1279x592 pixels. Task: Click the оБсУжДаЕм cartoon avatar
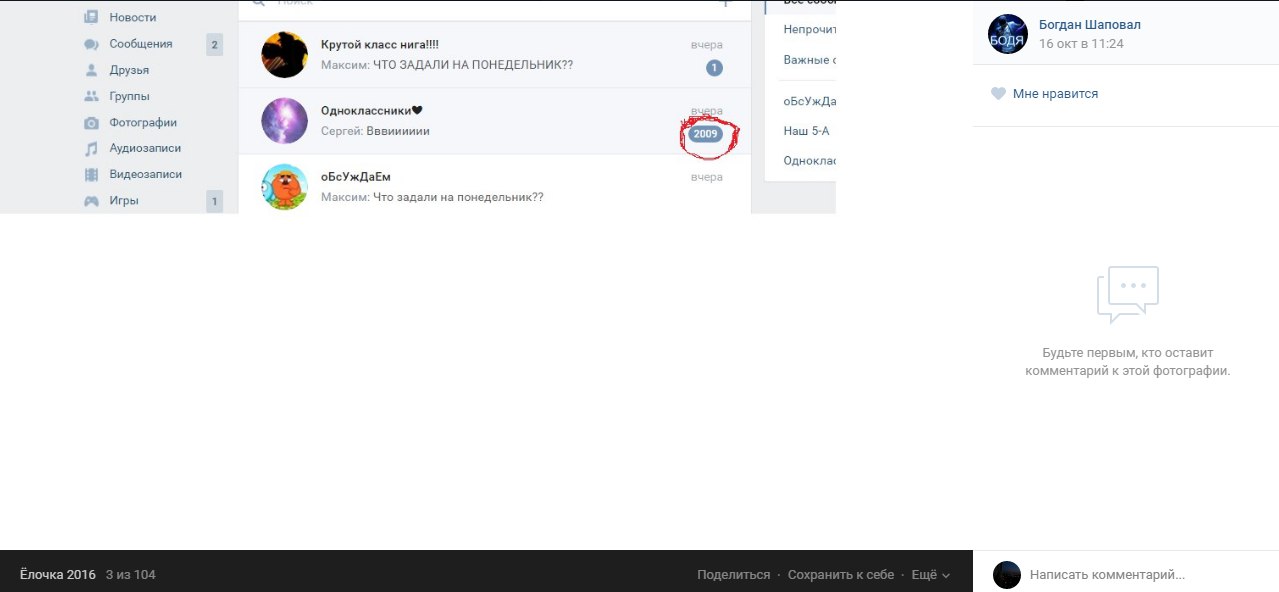click(x=284, y=187)
